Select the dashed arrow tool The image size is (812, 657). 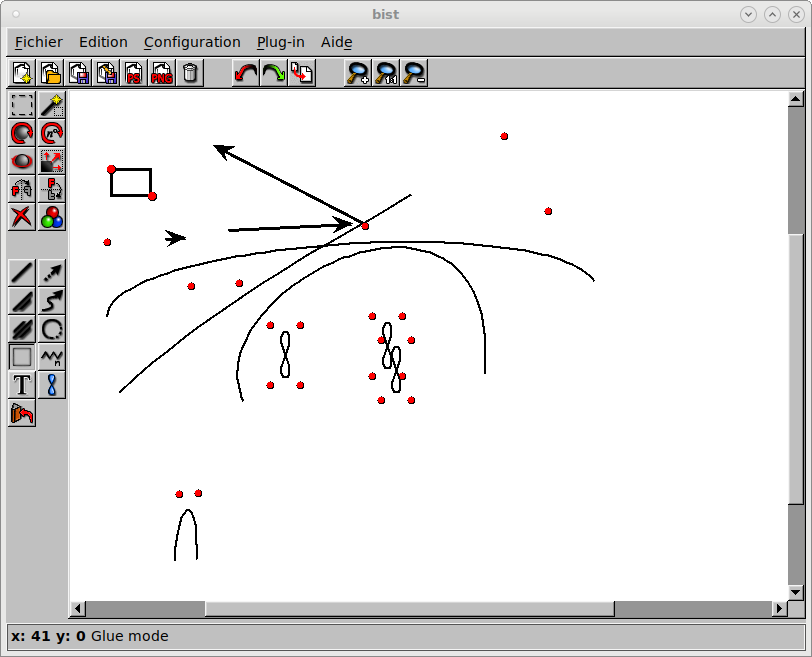click(52, 273)
